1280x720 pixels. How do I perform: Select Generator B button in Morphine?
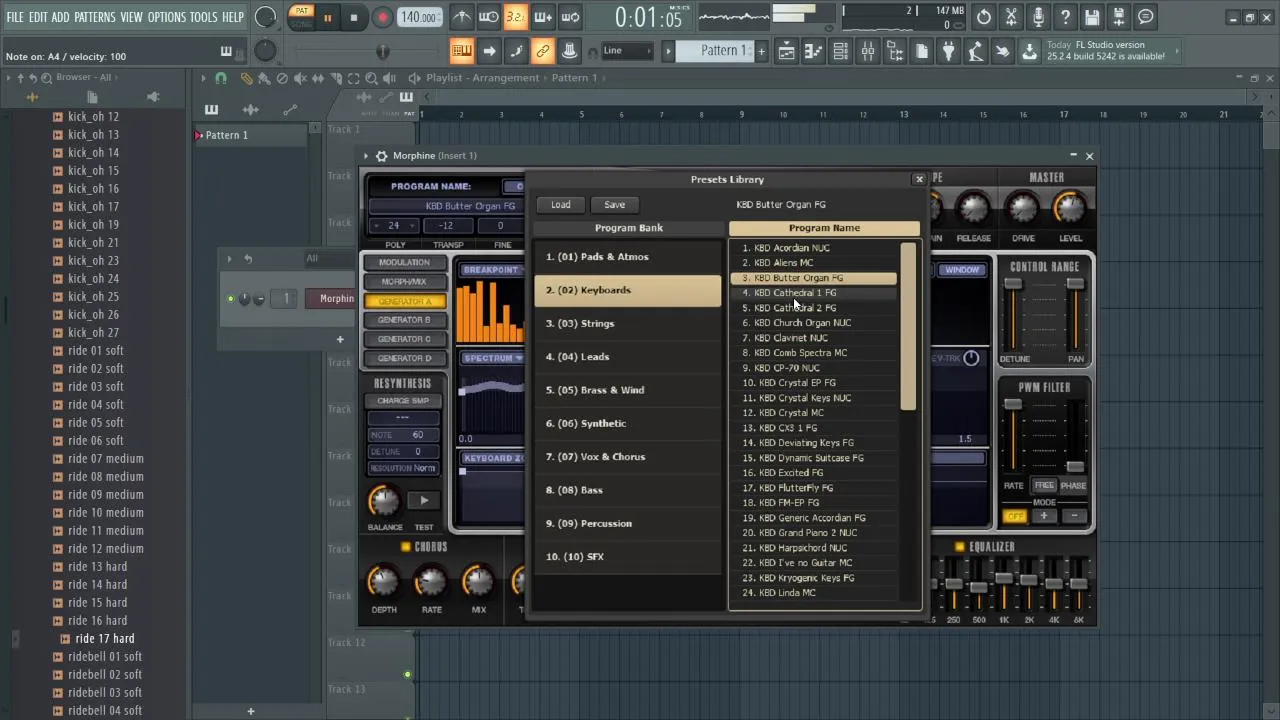coord(403,320)
